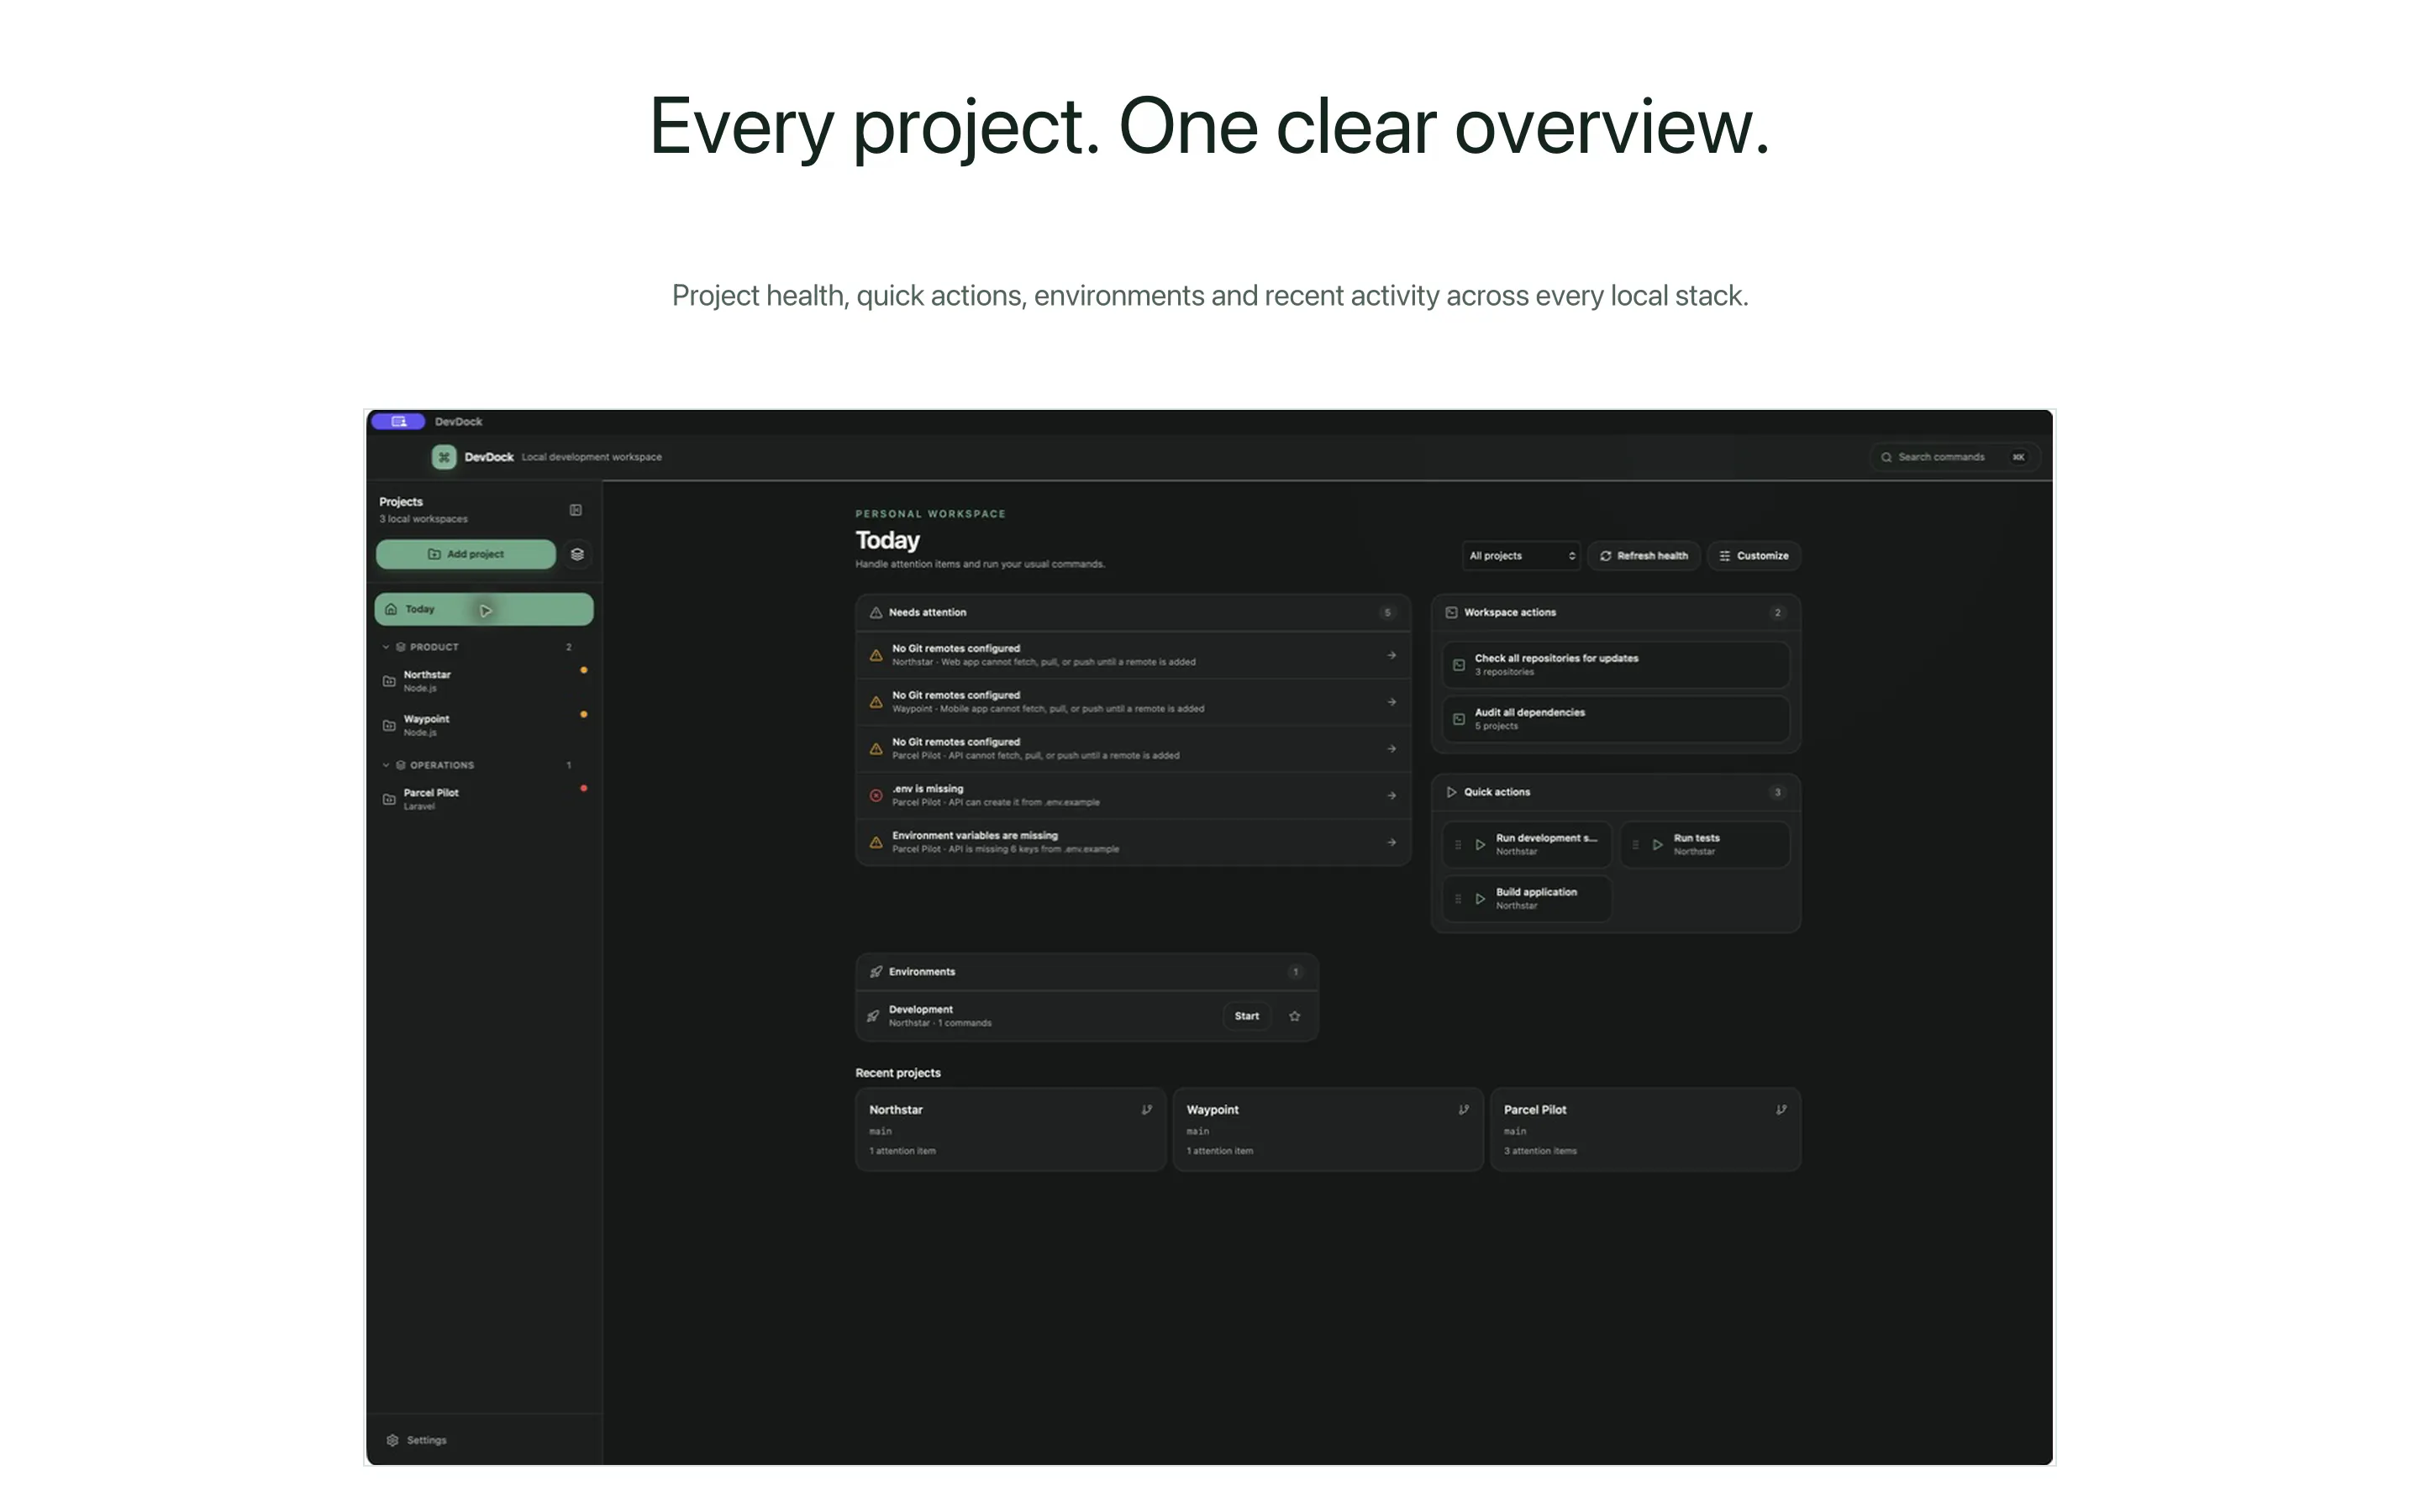
Task: Click the Northstar folder icon in sidebar
Action: pyautogui.click(x=390, y=681)
